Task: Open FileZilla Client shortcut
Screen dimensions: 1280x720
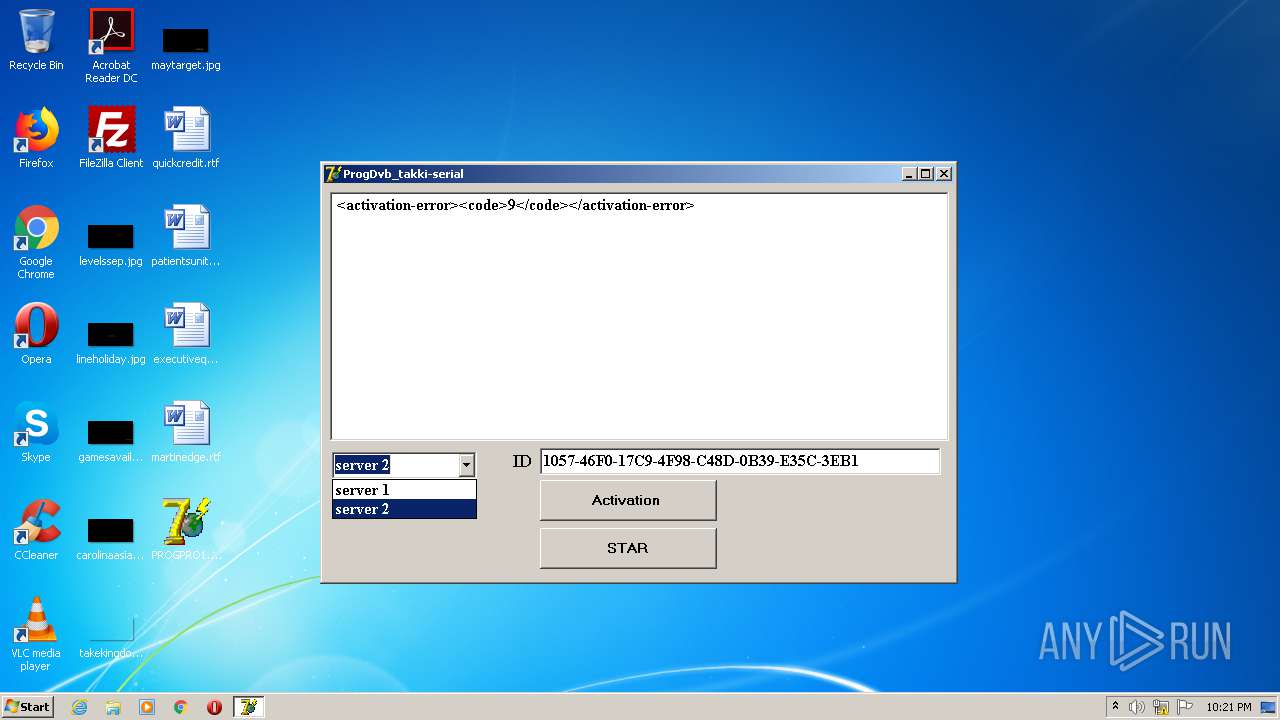Action: coord(111,138)
